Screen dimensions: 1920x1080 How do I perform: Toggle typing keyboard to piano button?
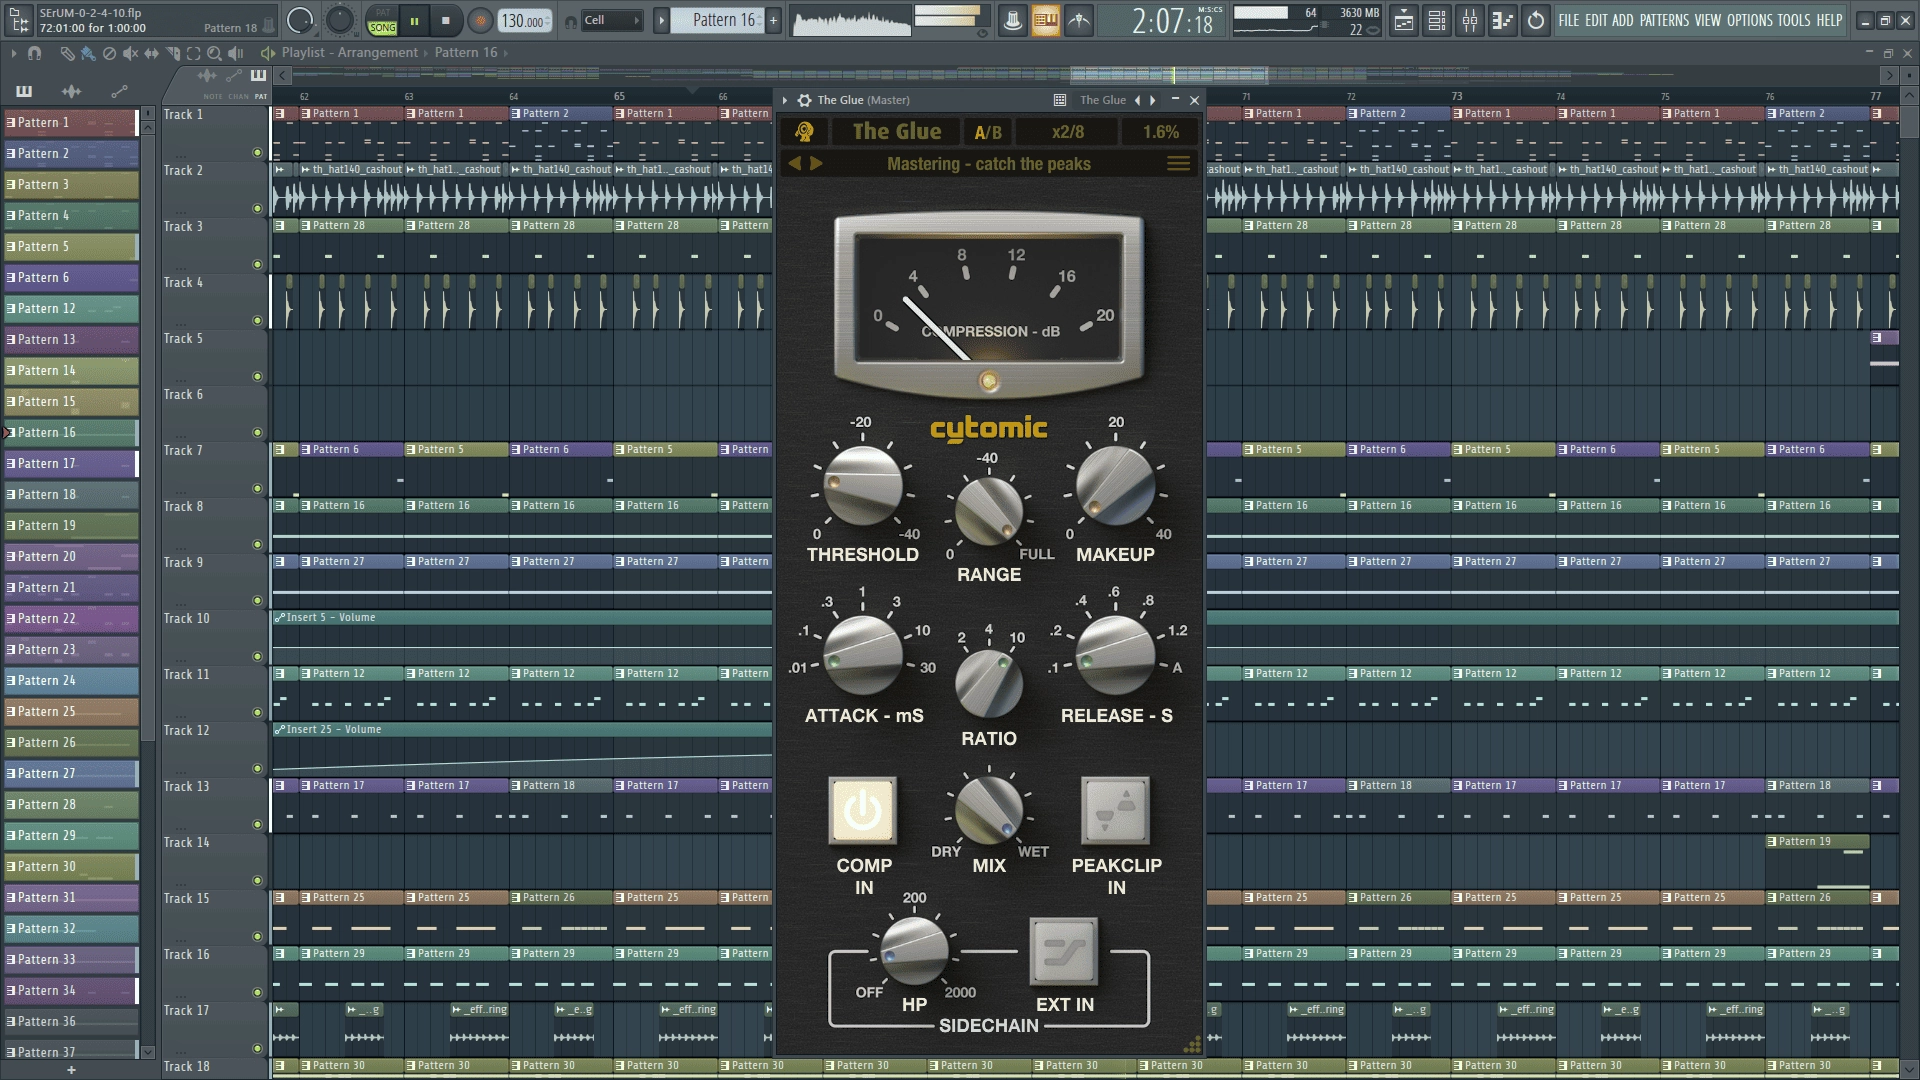point(1045,20)
